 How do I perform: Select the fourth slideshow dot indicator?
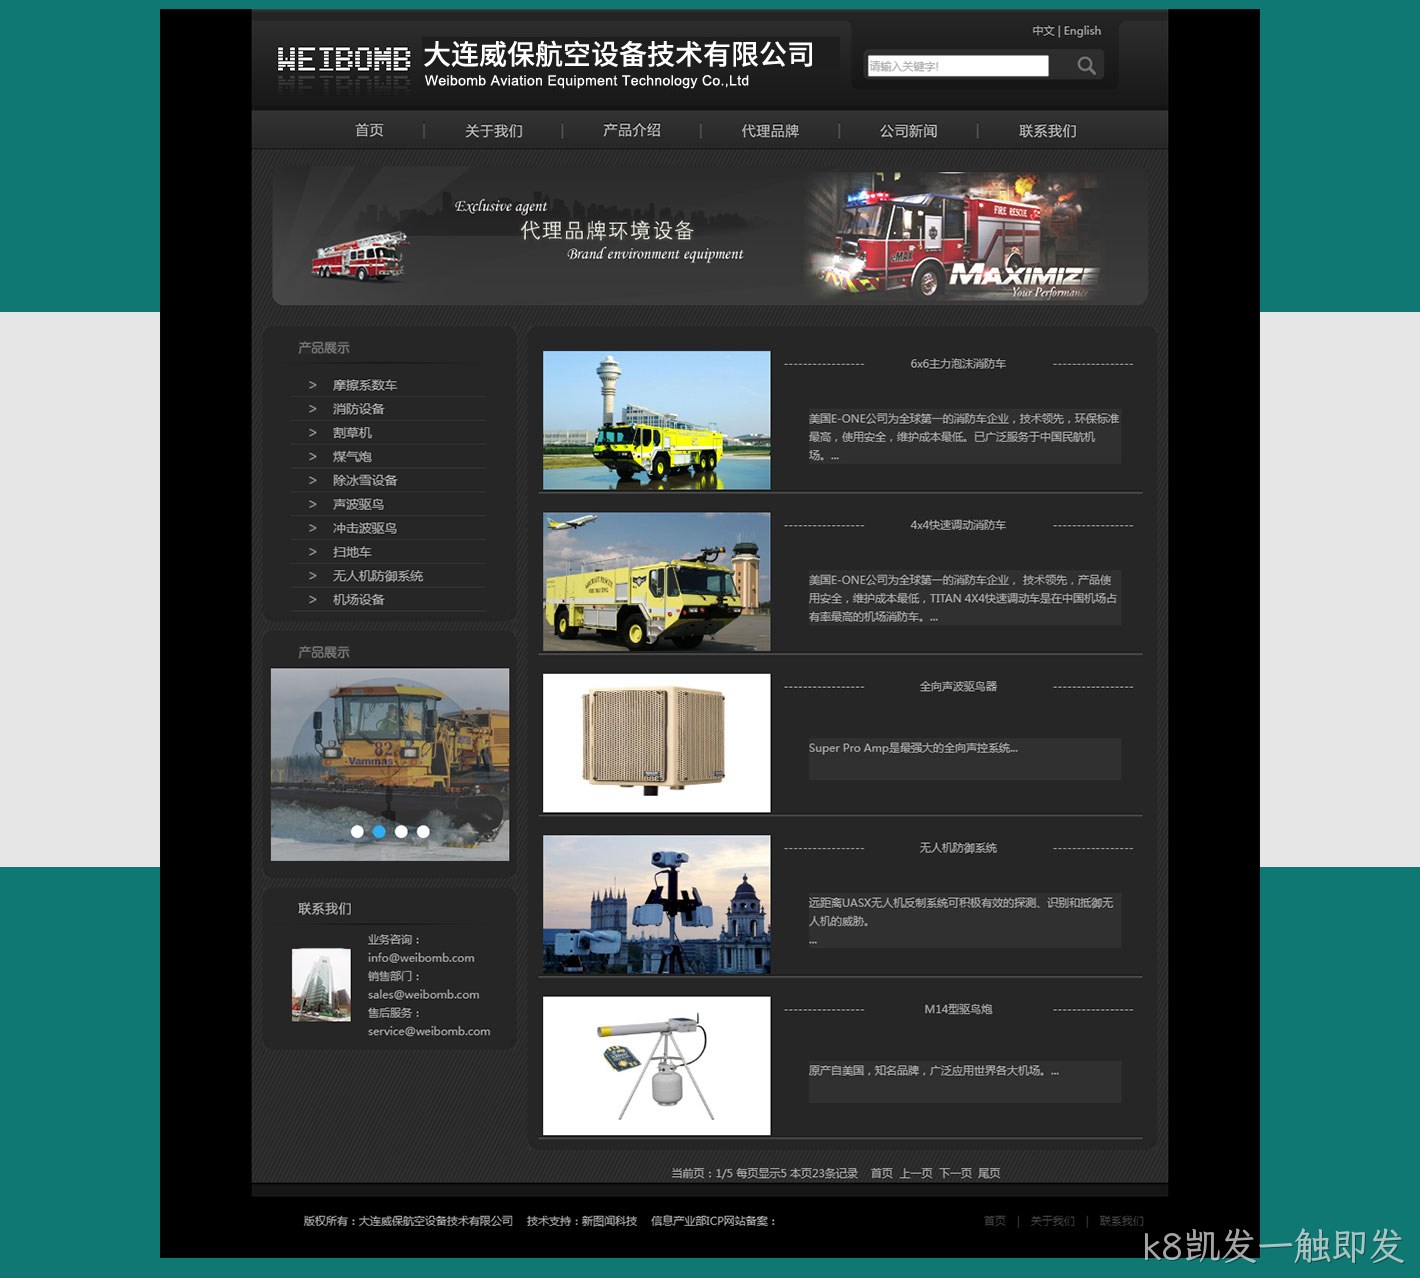[x=423, y=831]
